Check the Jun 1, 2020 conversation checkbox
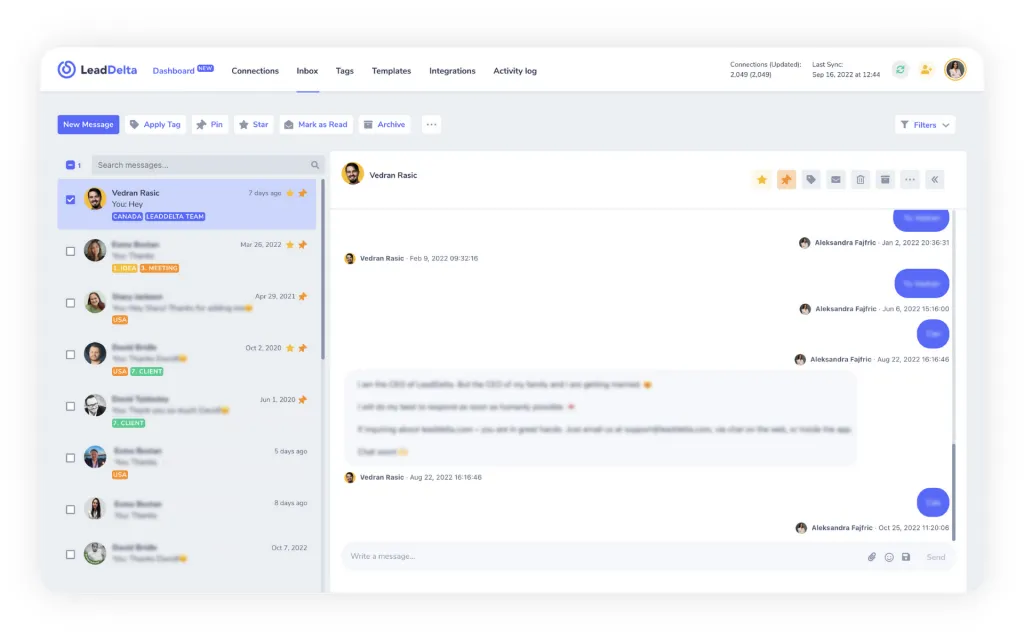This screenshot has height=640, width=1024. coord(71,406)
